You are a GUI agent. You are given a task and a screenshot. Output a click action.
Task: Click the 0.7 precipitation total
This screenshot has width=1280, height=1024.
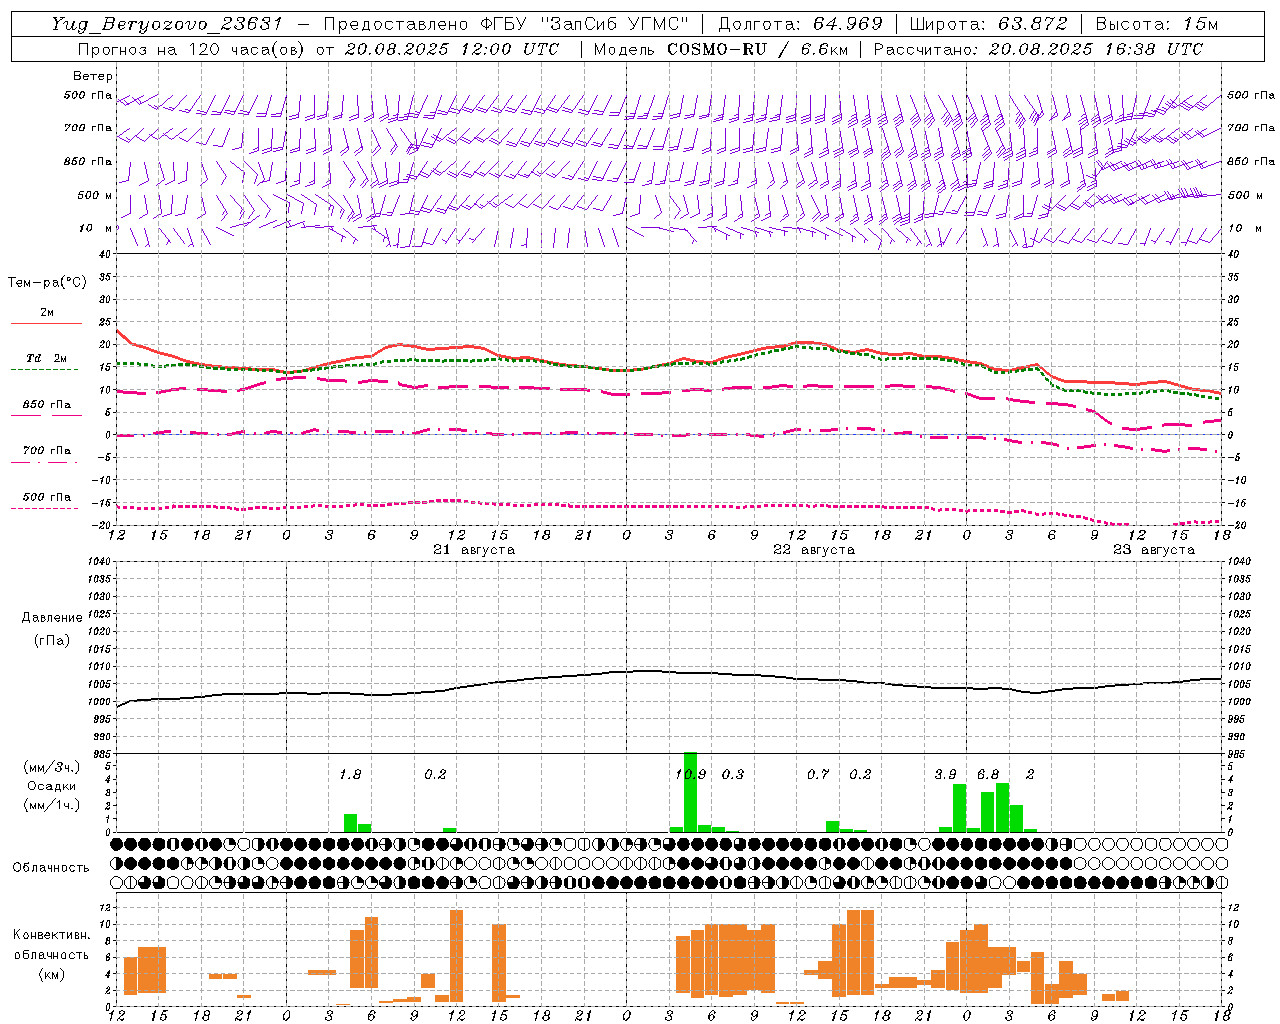pos(818,774)
